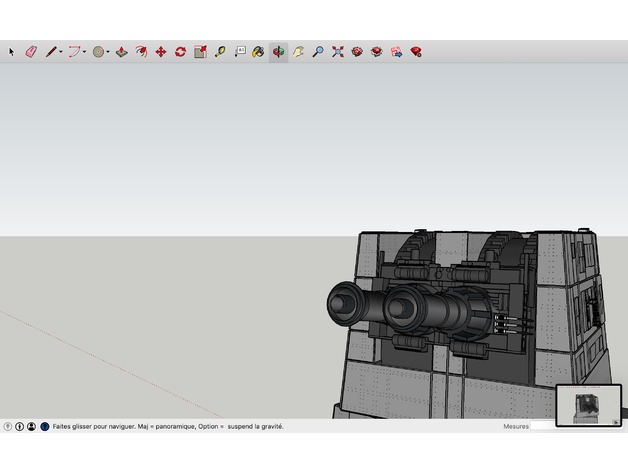
Task: Activate the Push/Pull tool
Action: (121, 52)
